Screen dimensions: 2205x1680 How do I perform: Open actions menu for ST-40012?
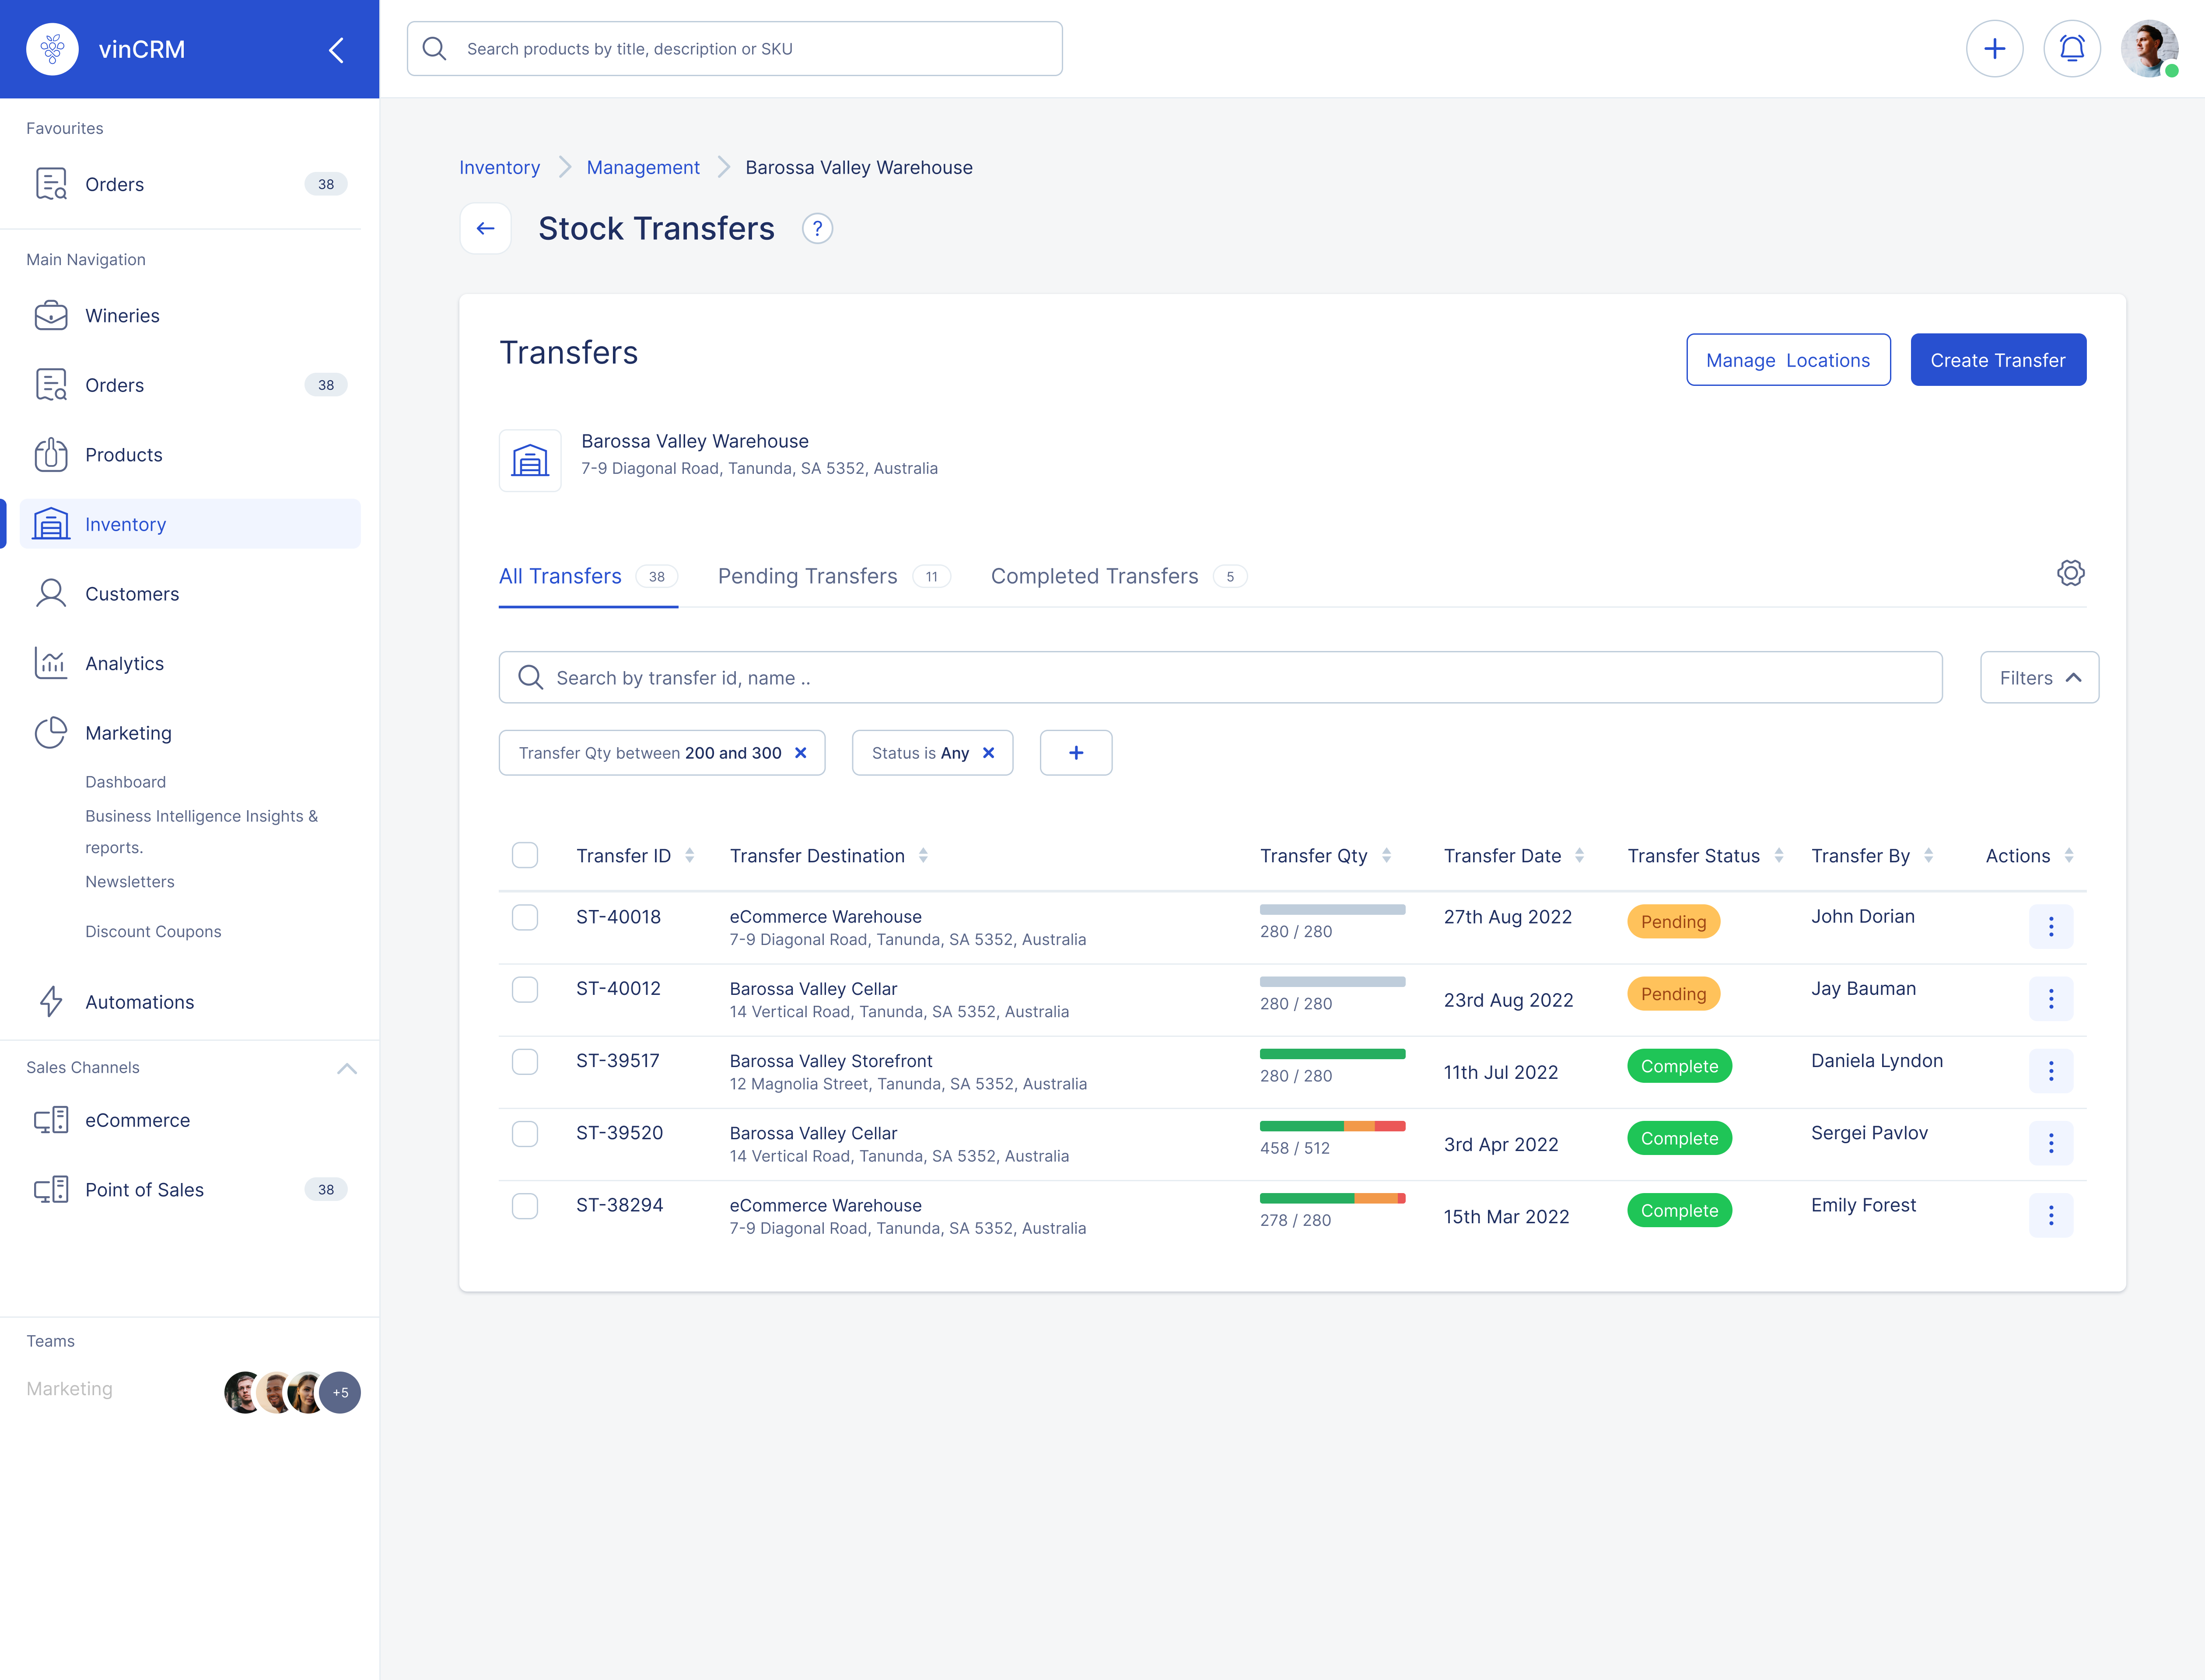[2050, 999]
